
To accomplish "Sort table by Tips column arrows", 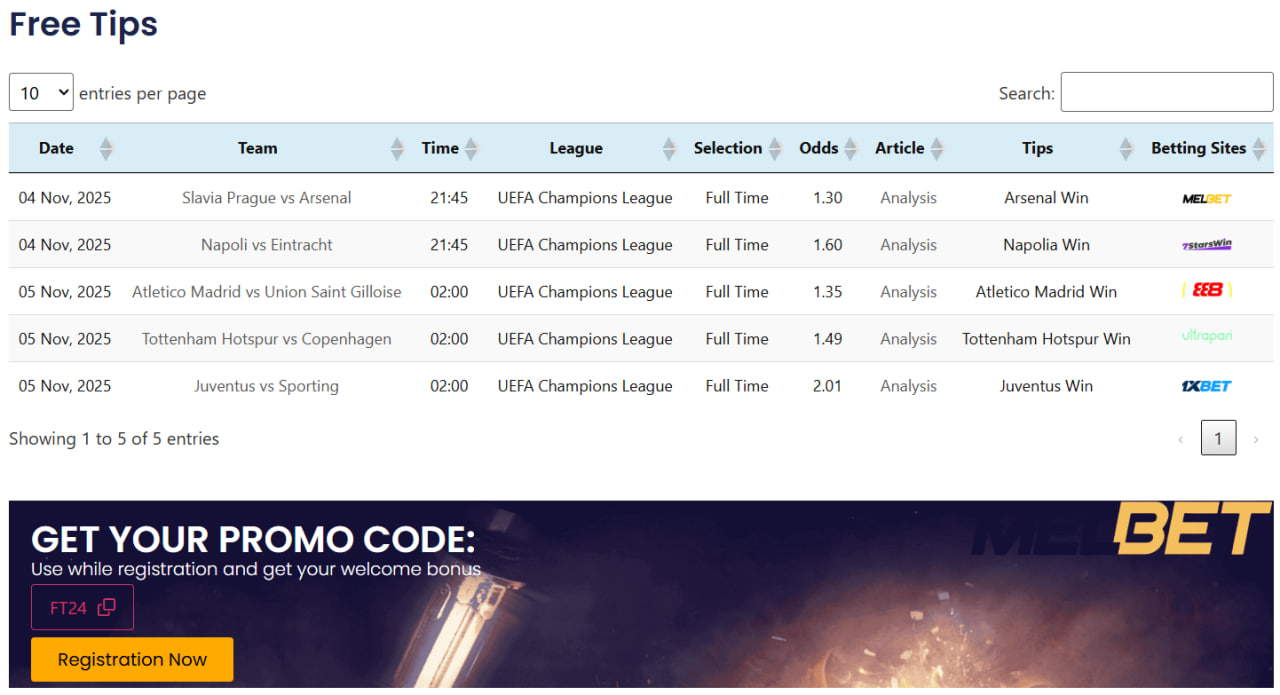I will [1126, 149].
